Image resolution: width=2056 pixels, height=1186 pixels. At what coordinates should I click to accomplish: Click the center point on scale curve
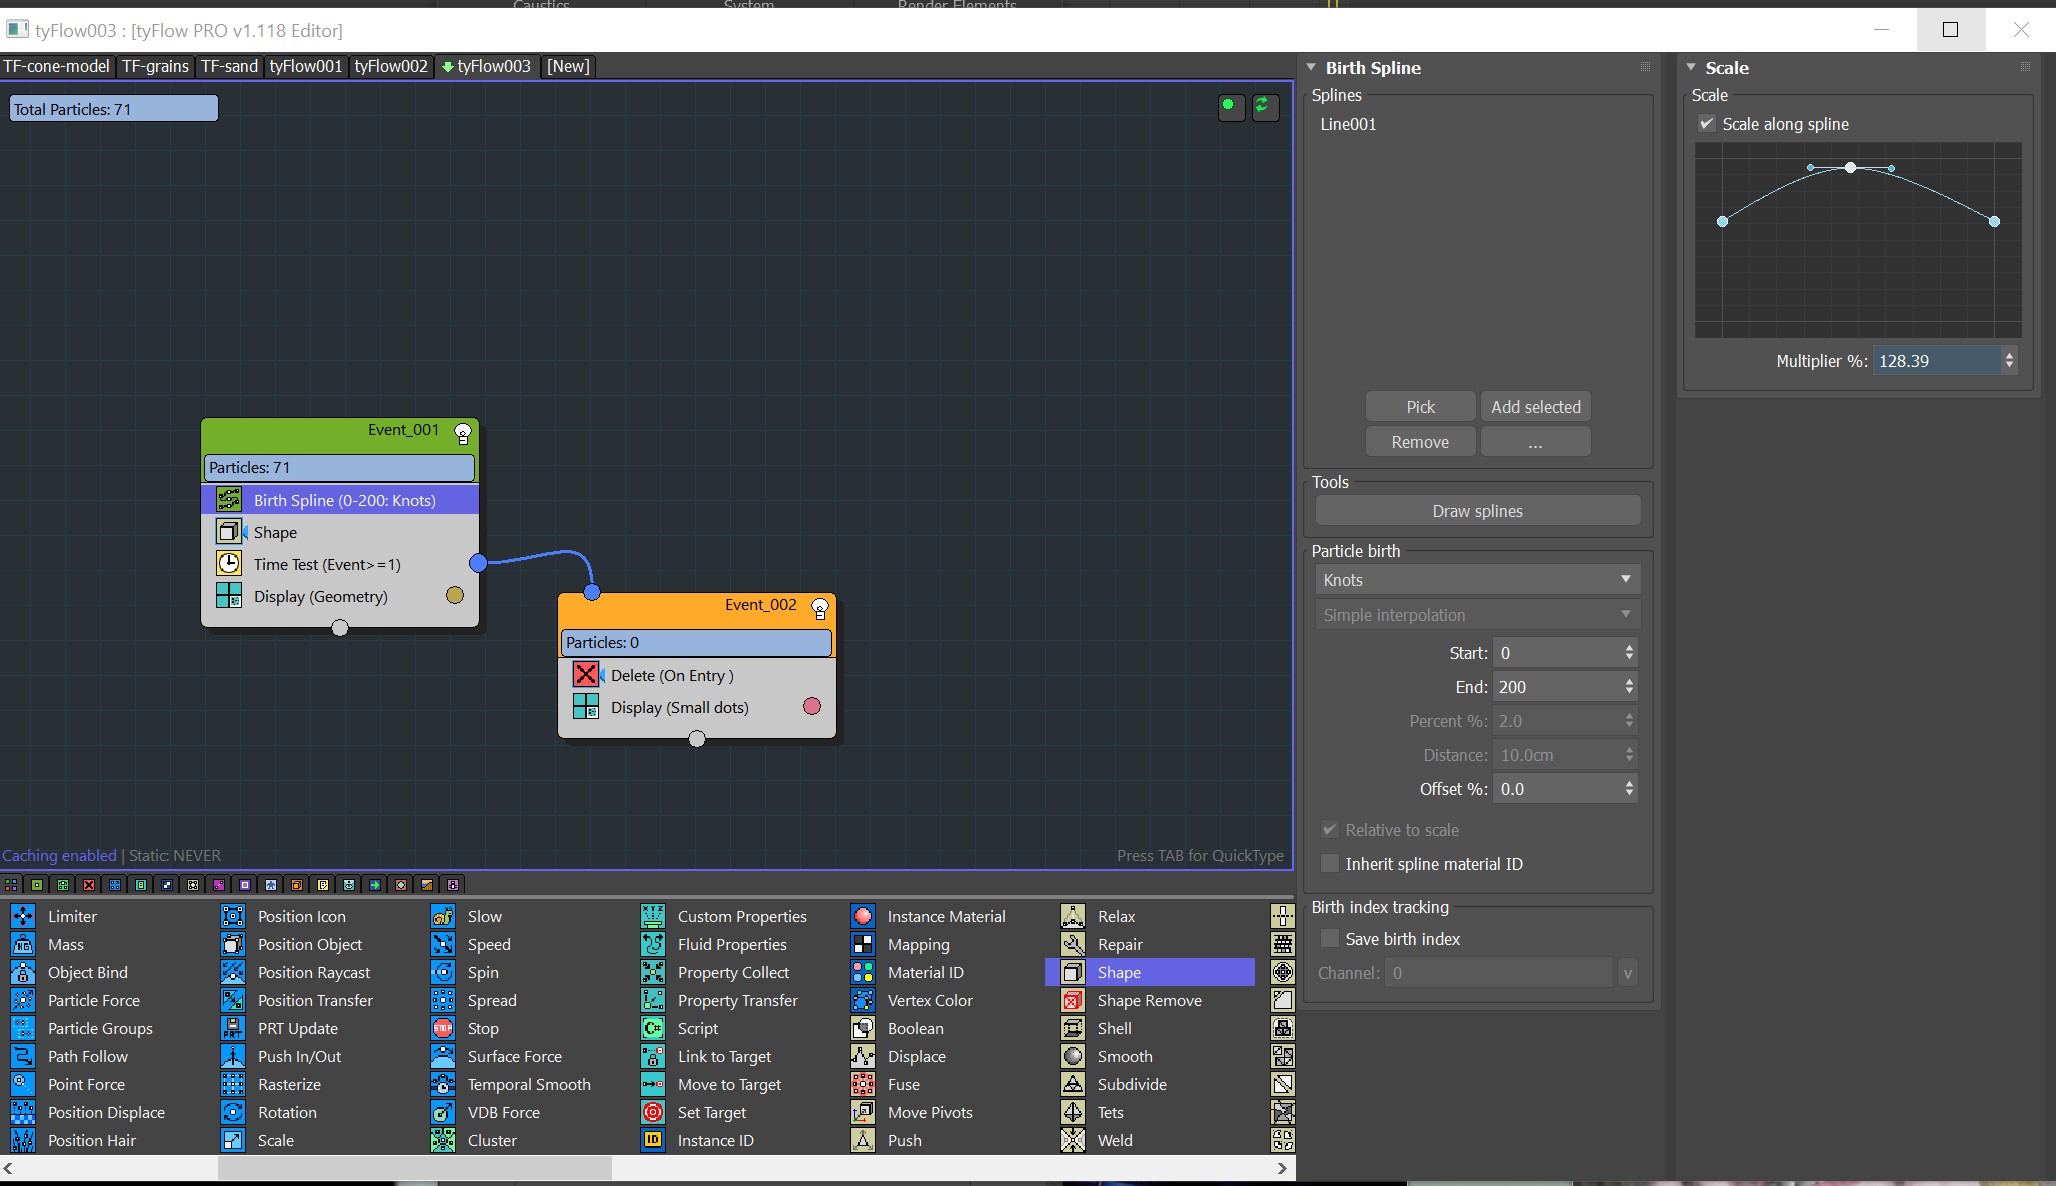(x=1851, y=167)
